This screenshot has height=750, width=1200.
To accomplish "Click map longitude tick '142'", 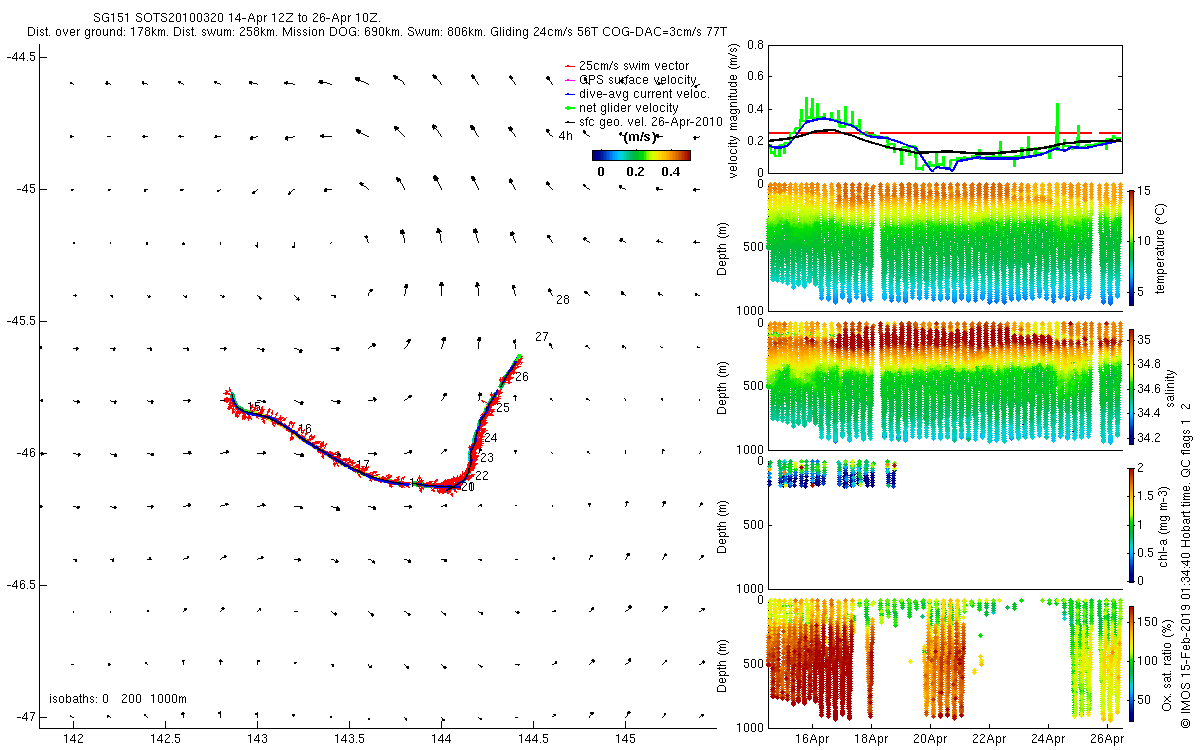I will pyautogui.click(x=73, y=739).
